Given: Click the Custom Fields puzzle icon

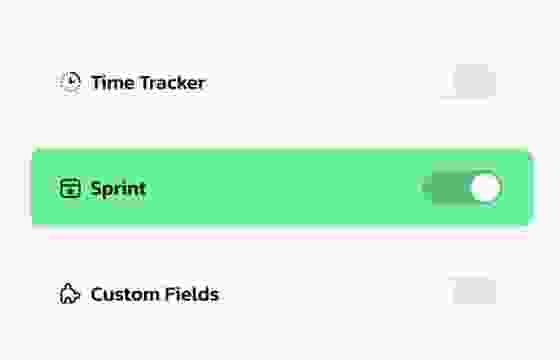Looking at the screenshot, I should click(x=69, y=294).
